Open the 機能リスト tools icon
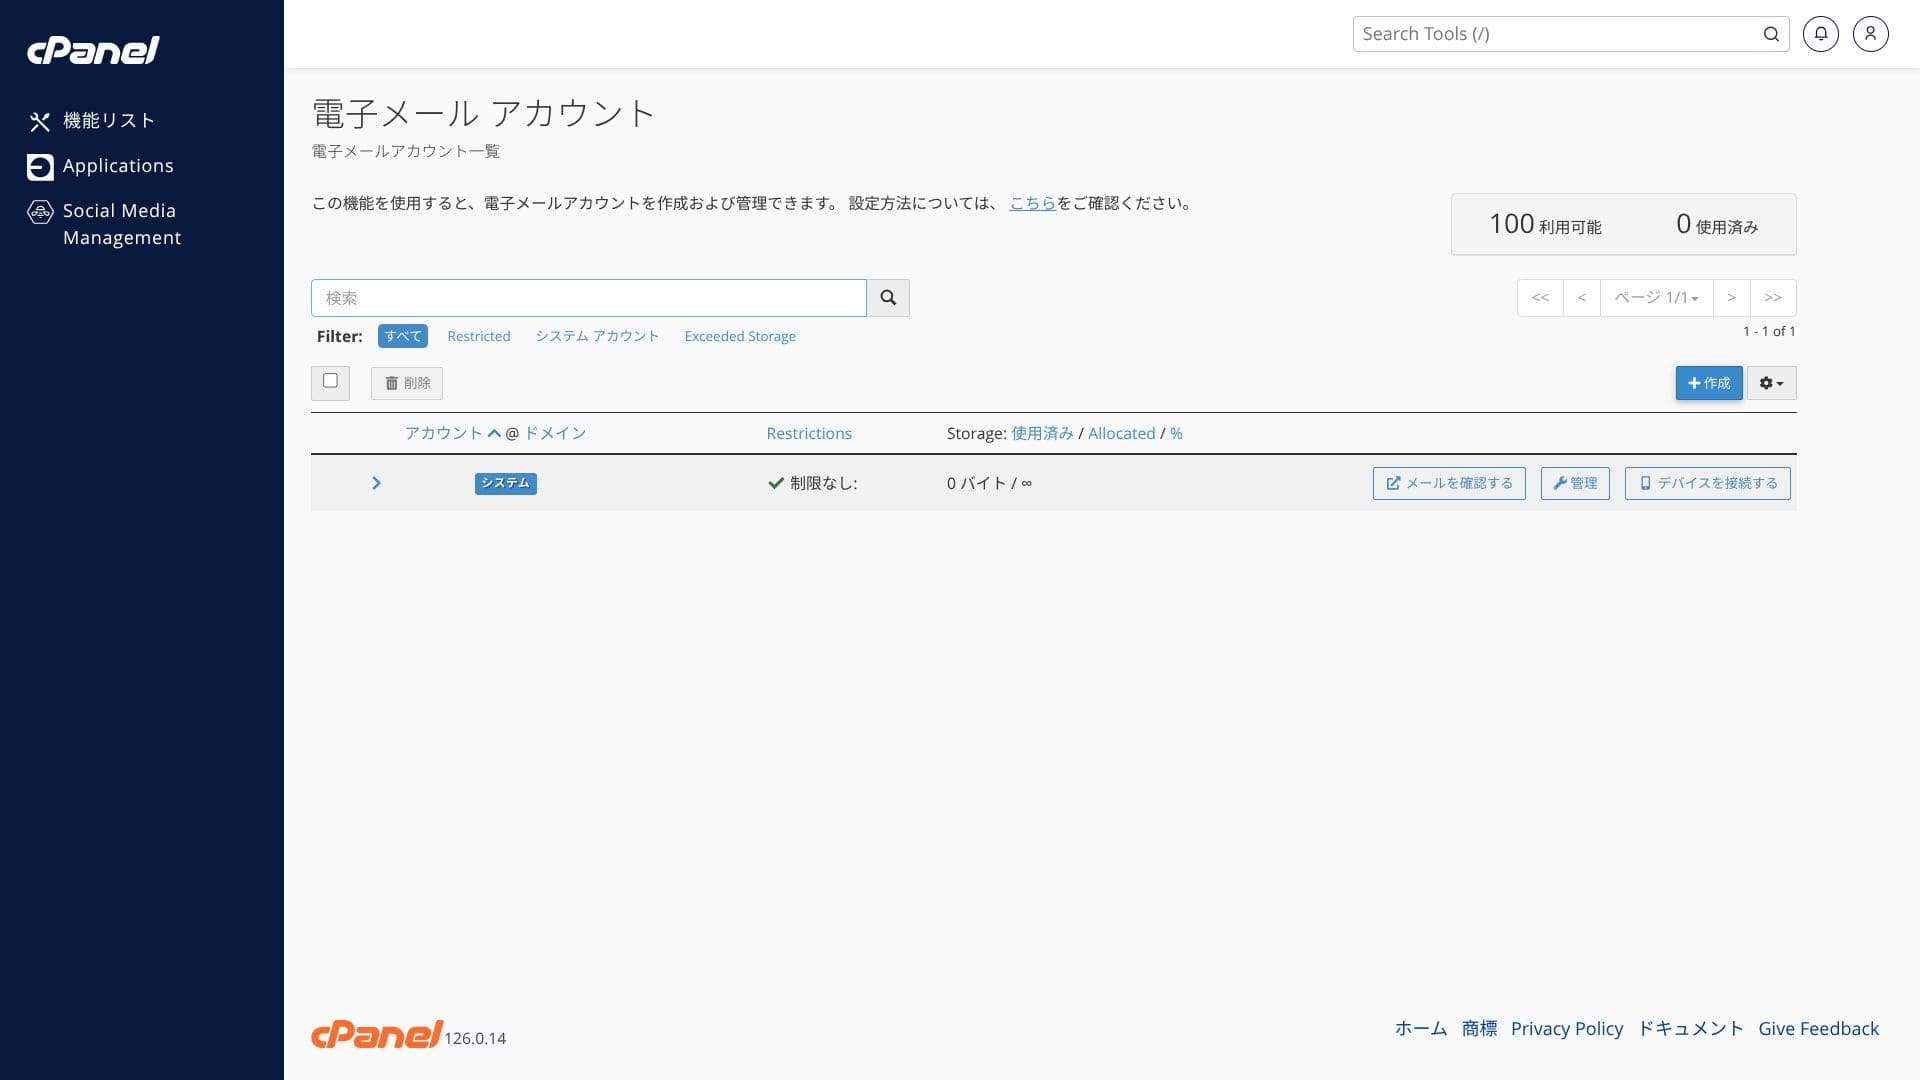Viewport: 1920px width, 1080px height. tap(40, 122)
